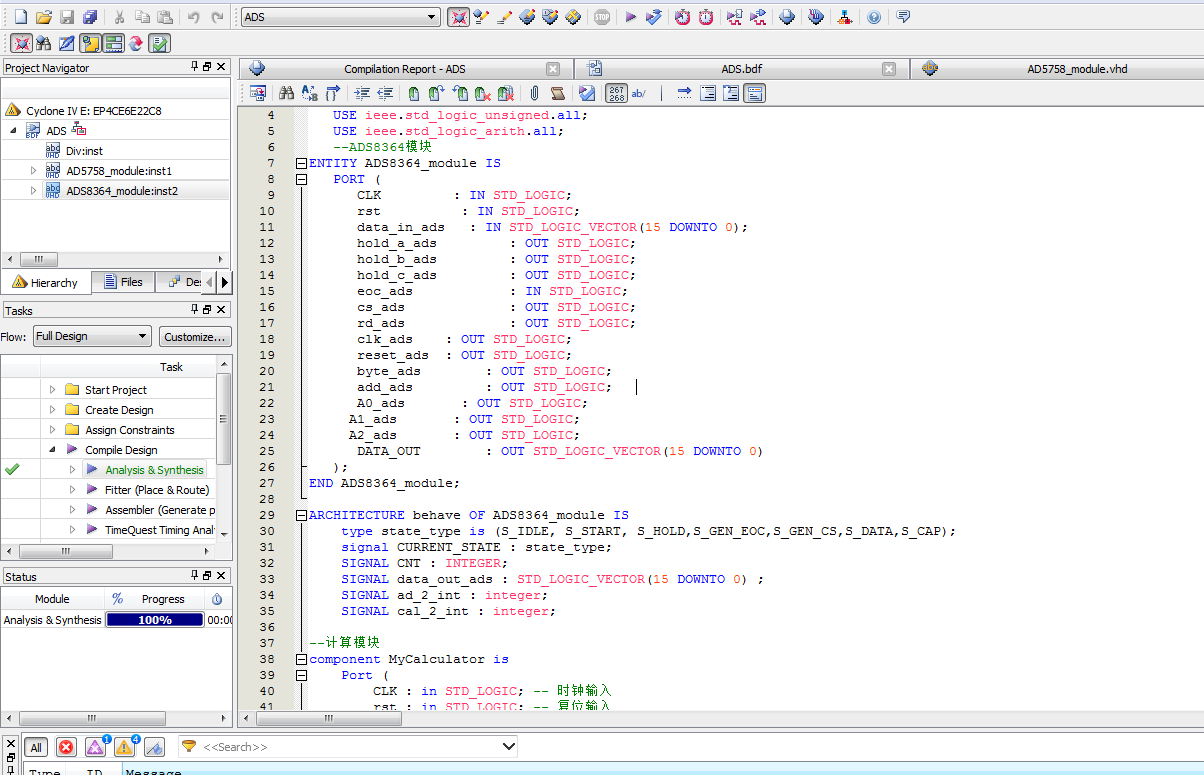Viewport: 1204px width, 775px height.
Task: Click the Start Compilation play icon
Action: [x=630, y=17]
